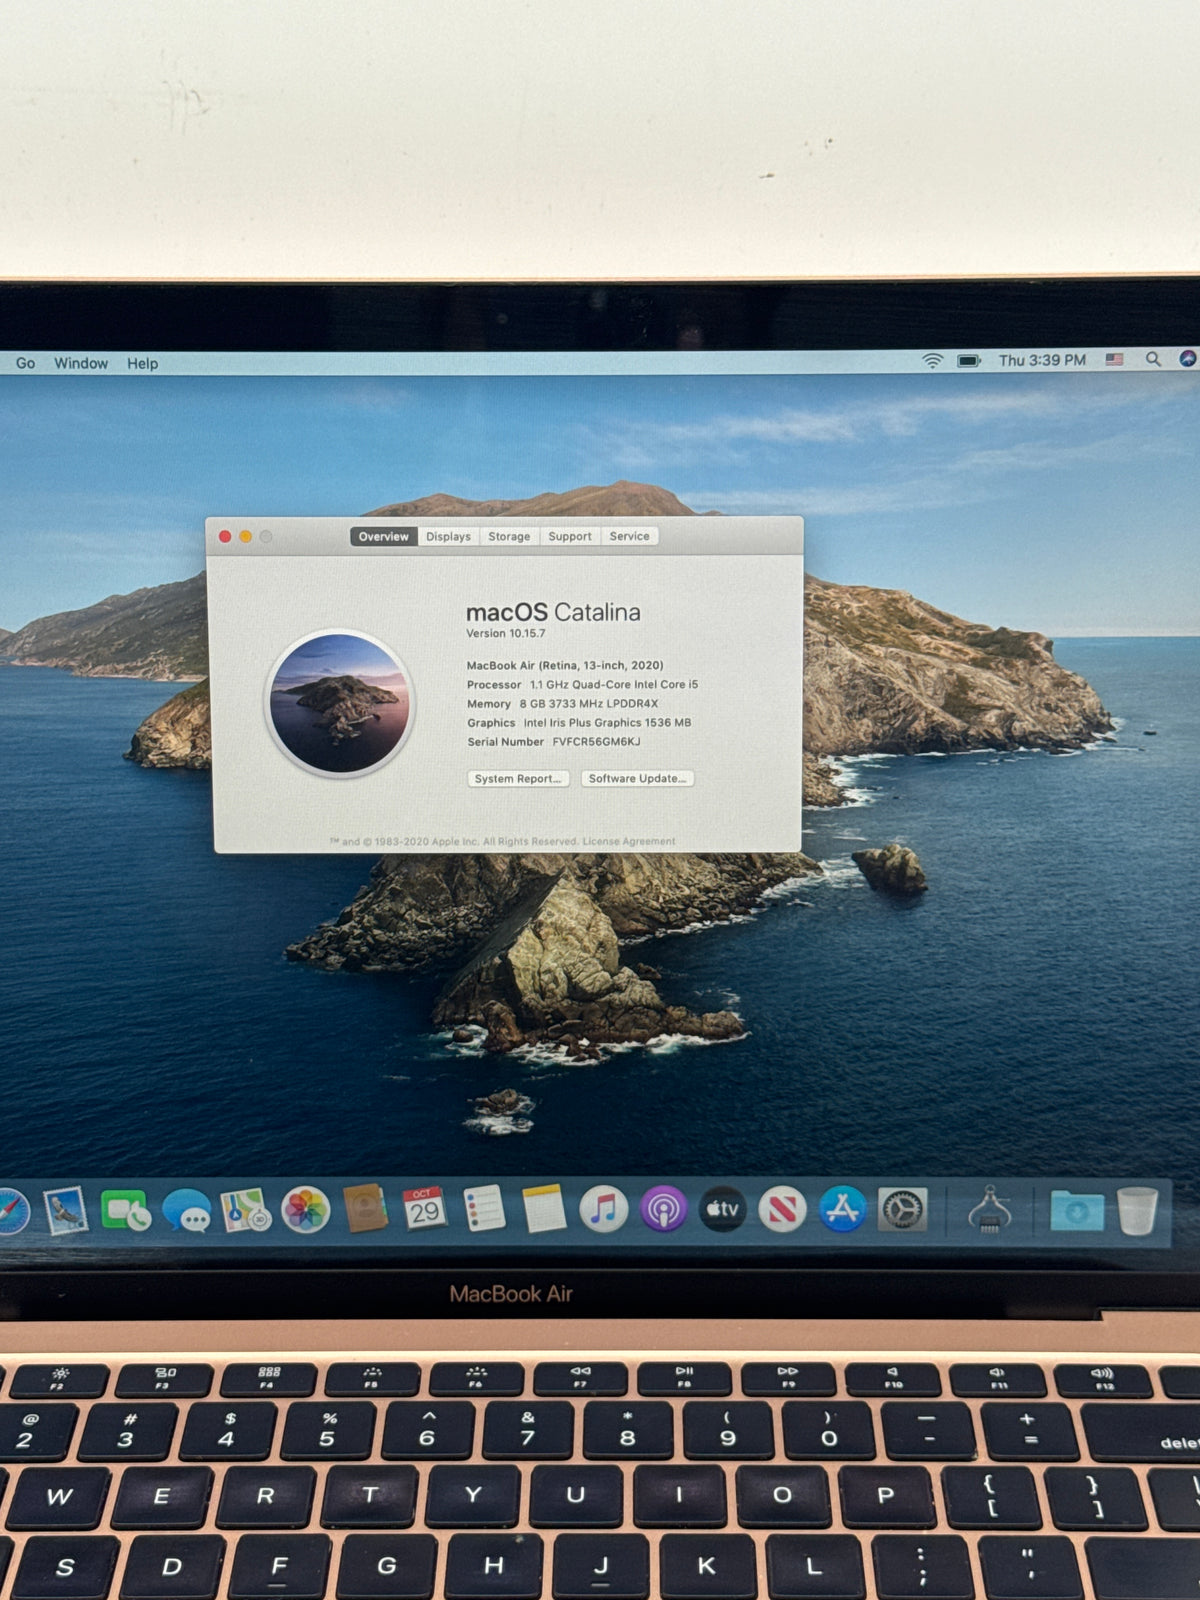Click processor value 1.1 GHz Quad-Core Intel Core i5
The image size is (1200, 1600).
tap(614, 684)
